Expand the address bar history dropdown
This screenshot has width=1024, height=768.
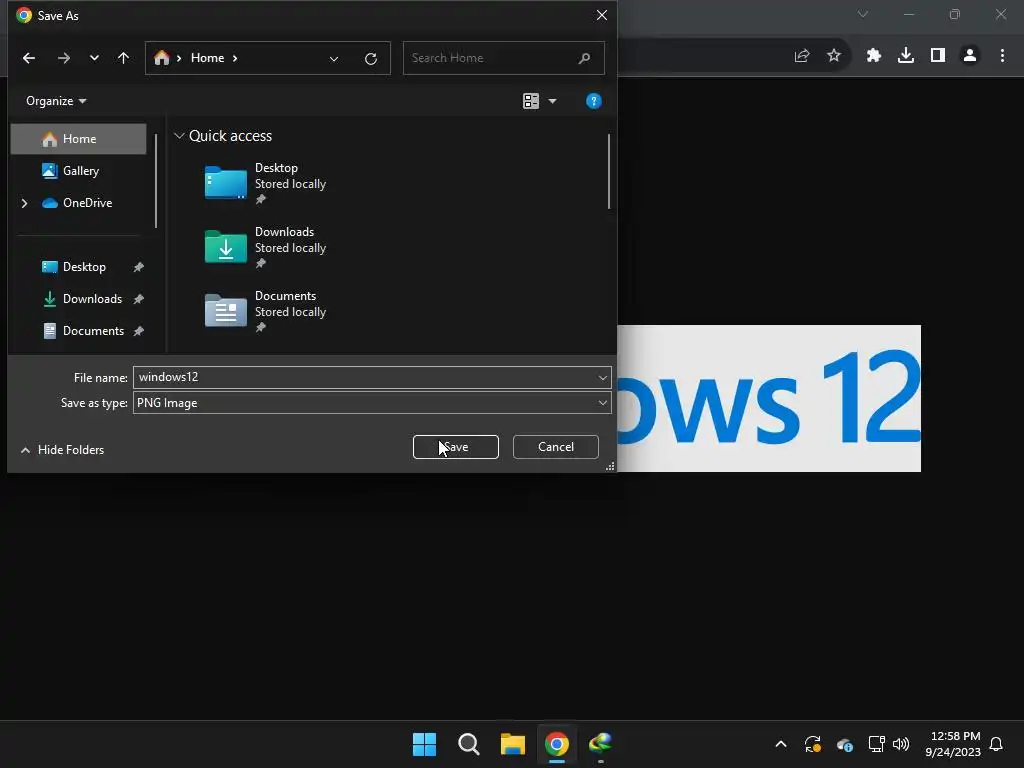334,59
